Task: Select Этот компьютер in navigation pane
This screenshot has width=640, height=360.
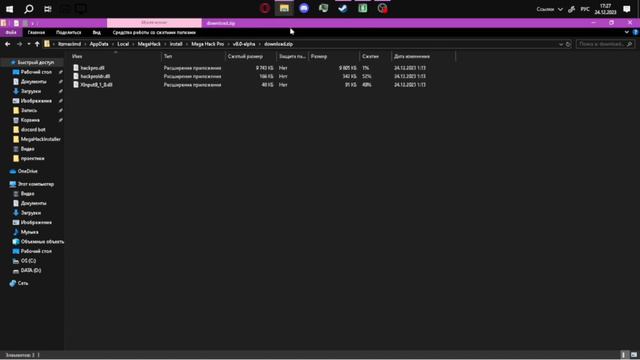Action: coord(36,184)
